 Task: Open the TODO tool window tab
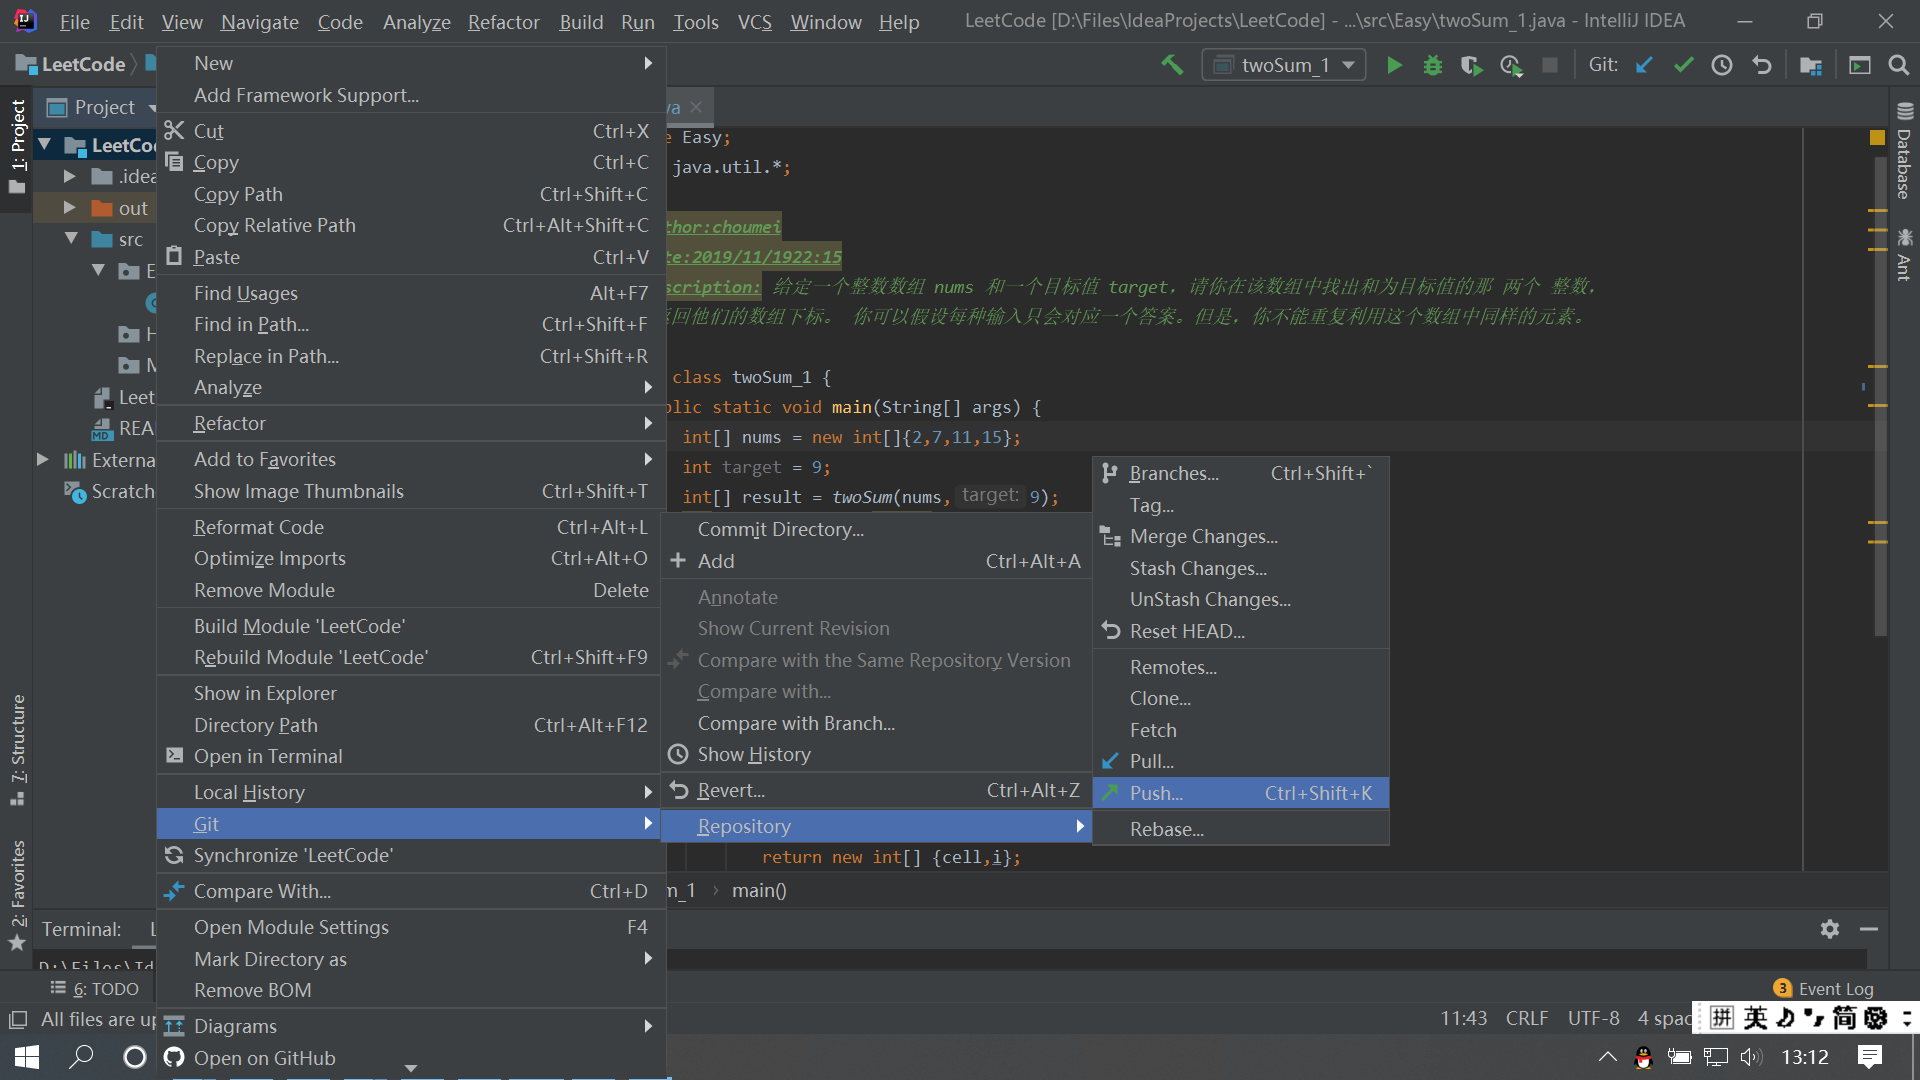[94, 989]
